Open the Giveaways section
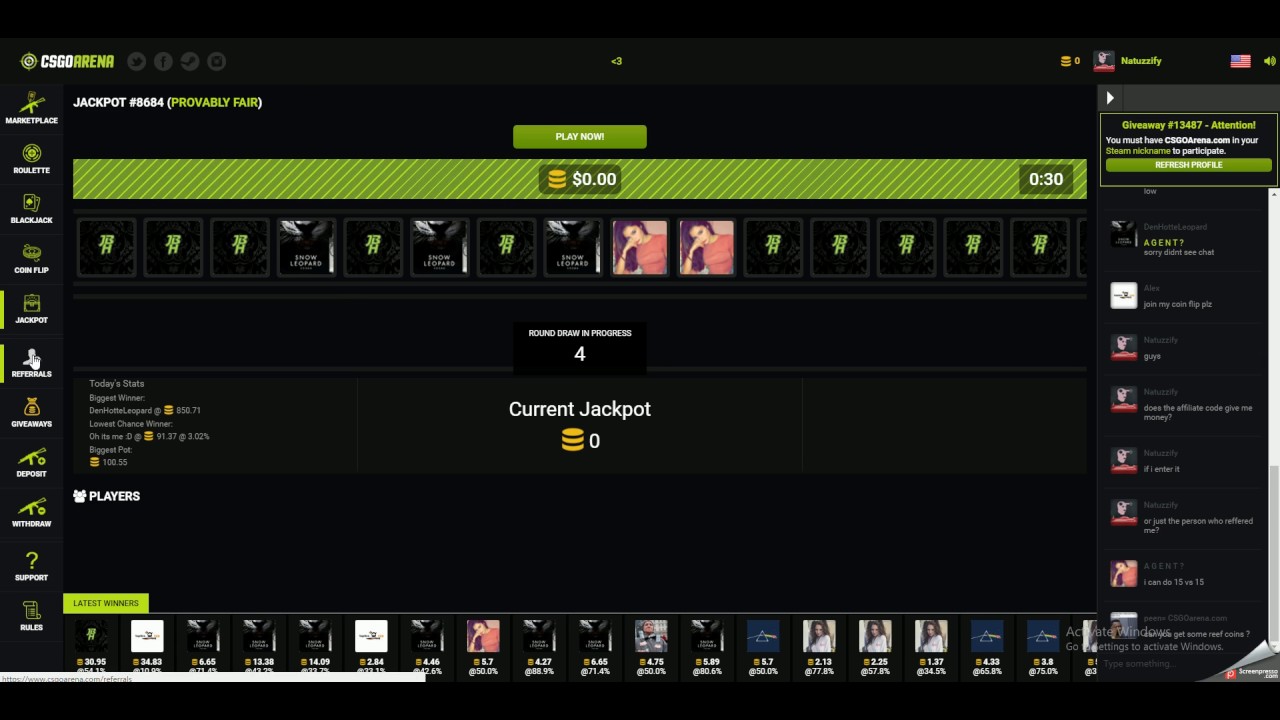Screen dimensions: 1280x720 [31, 413]
